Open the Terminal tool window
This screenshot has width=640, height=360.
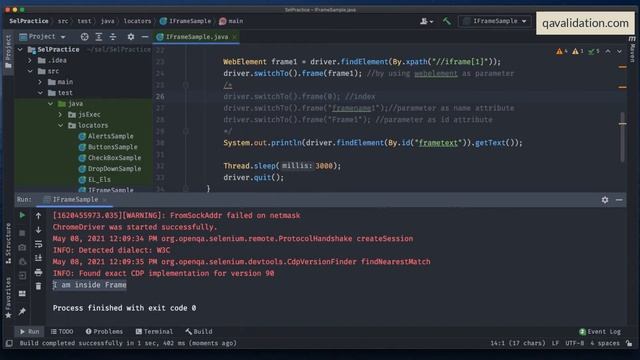click(154, 331)
